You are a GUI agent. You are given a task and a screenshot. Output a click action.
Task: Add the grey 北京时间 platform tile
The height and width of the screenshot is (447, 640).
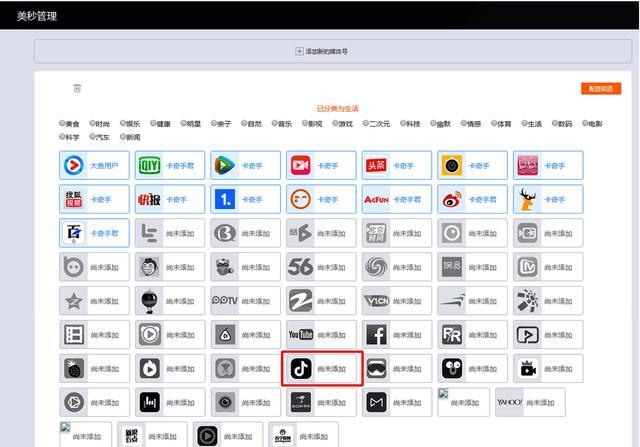(x=397, y=233)
